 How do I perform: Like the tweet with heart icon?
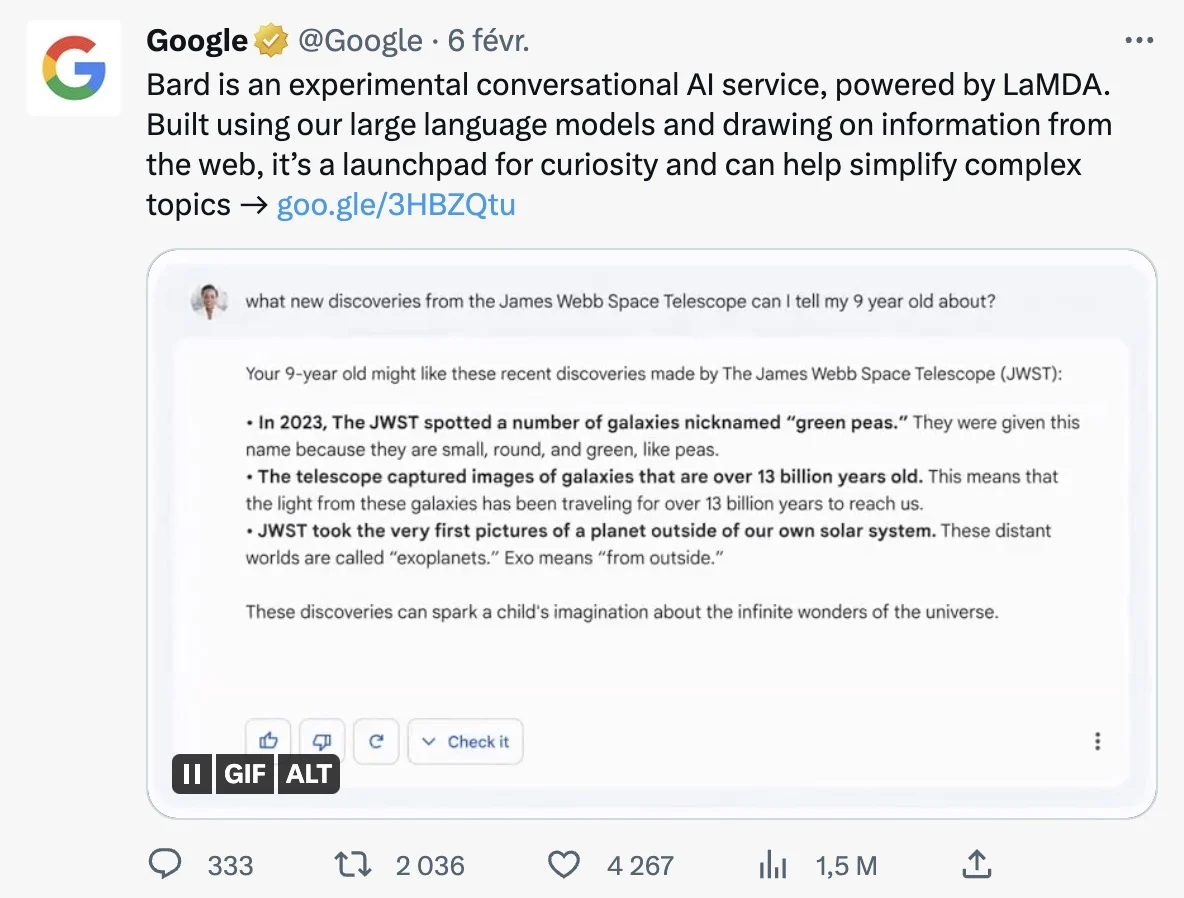pos(564,864)
